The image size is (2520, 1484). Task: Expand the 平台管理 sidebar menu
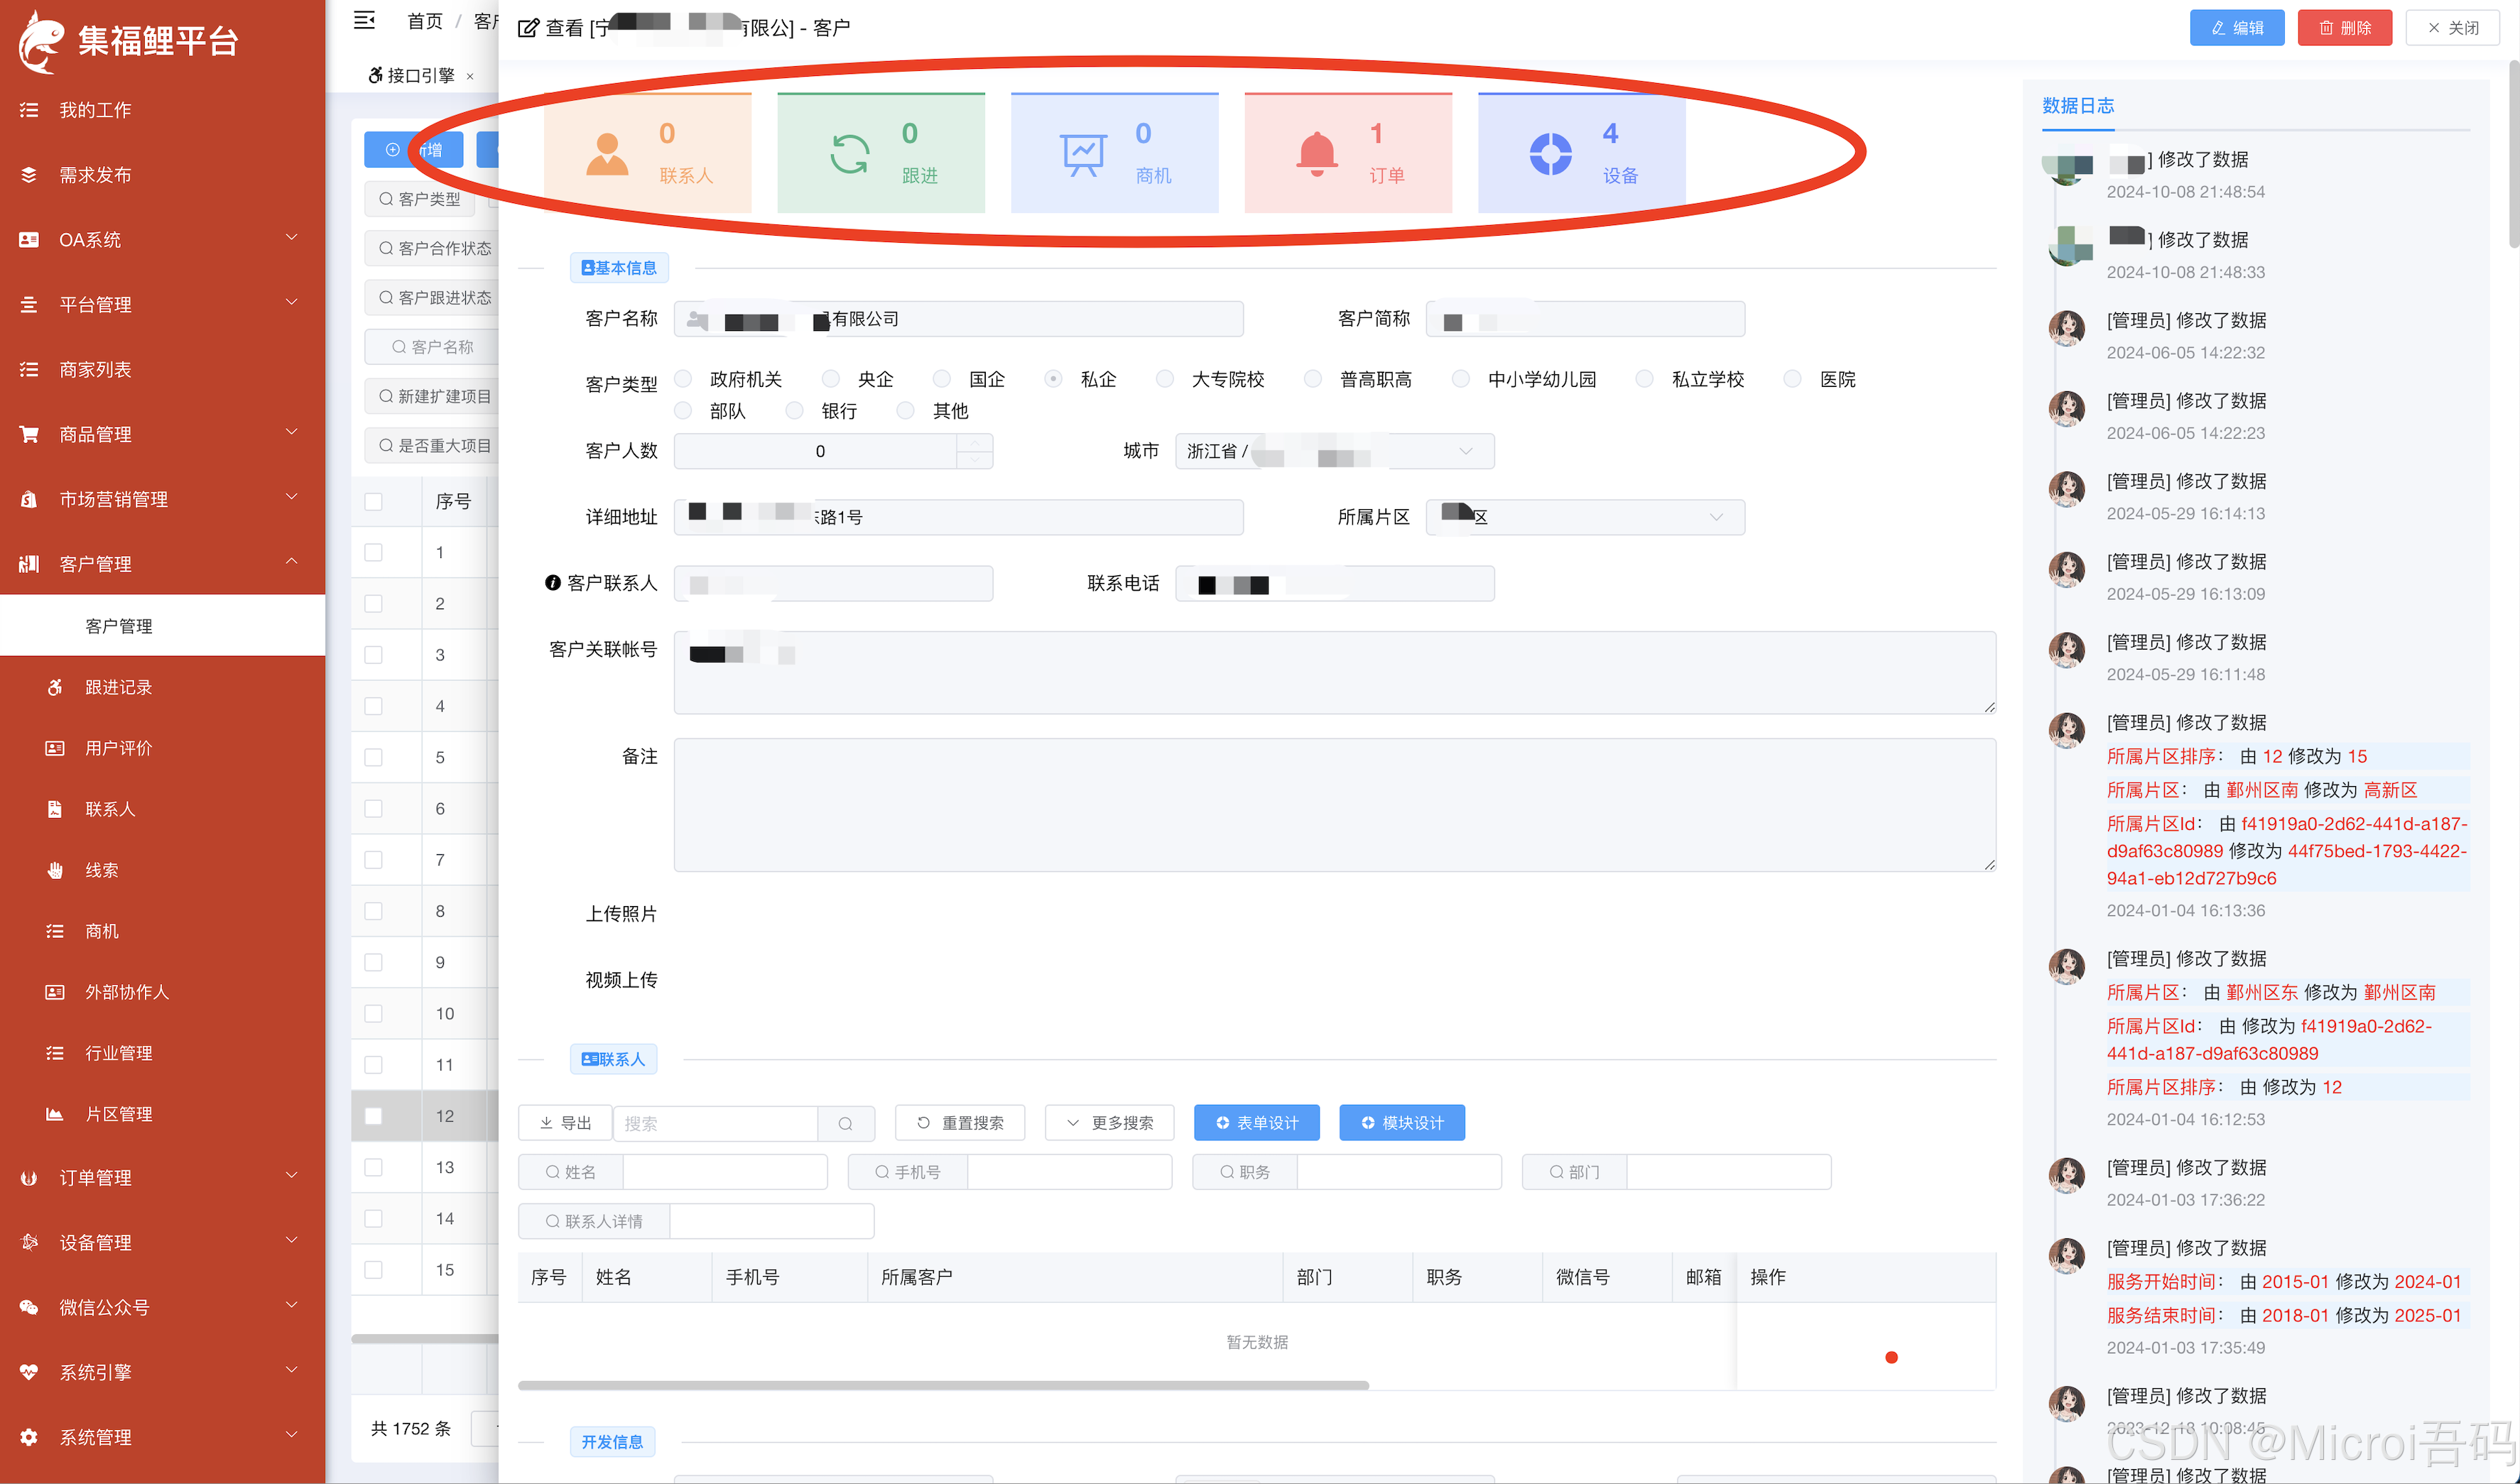[x=162, y=305]
